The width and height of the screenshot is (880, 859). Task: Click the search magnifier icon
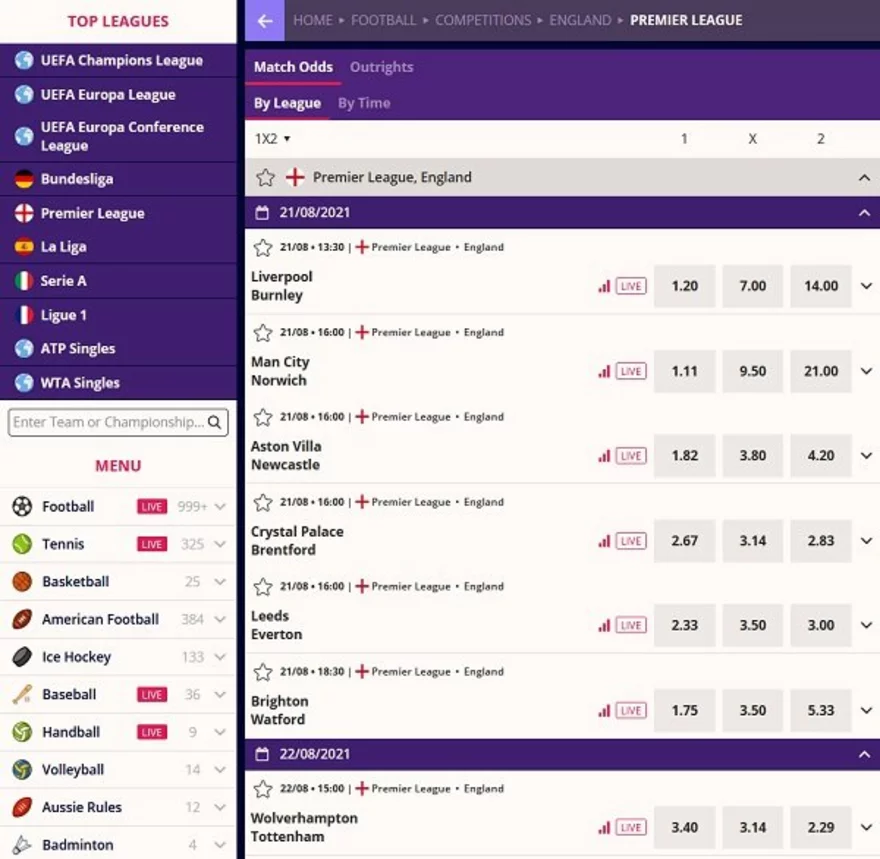(x=214, y=422)
